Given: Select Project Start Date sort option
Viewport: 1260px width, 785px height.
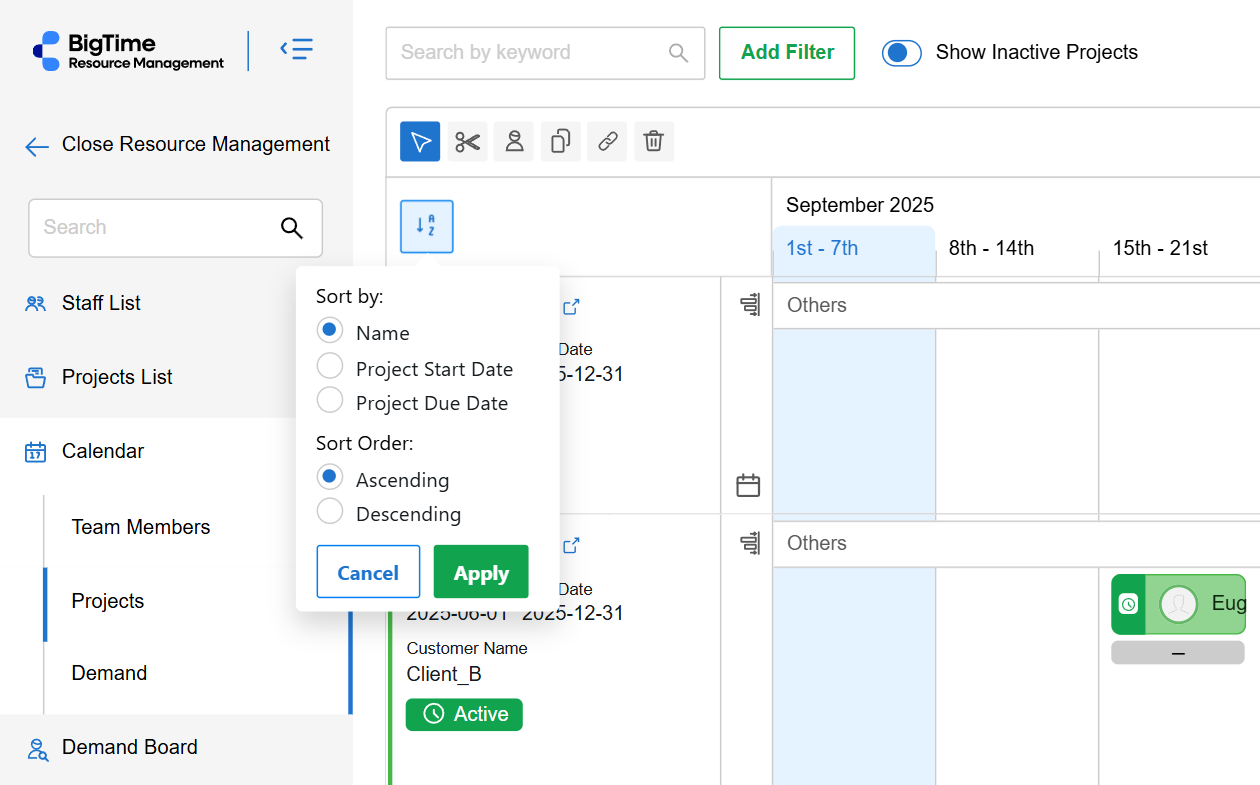Looking at the screenshot, I should coord(330,367).
